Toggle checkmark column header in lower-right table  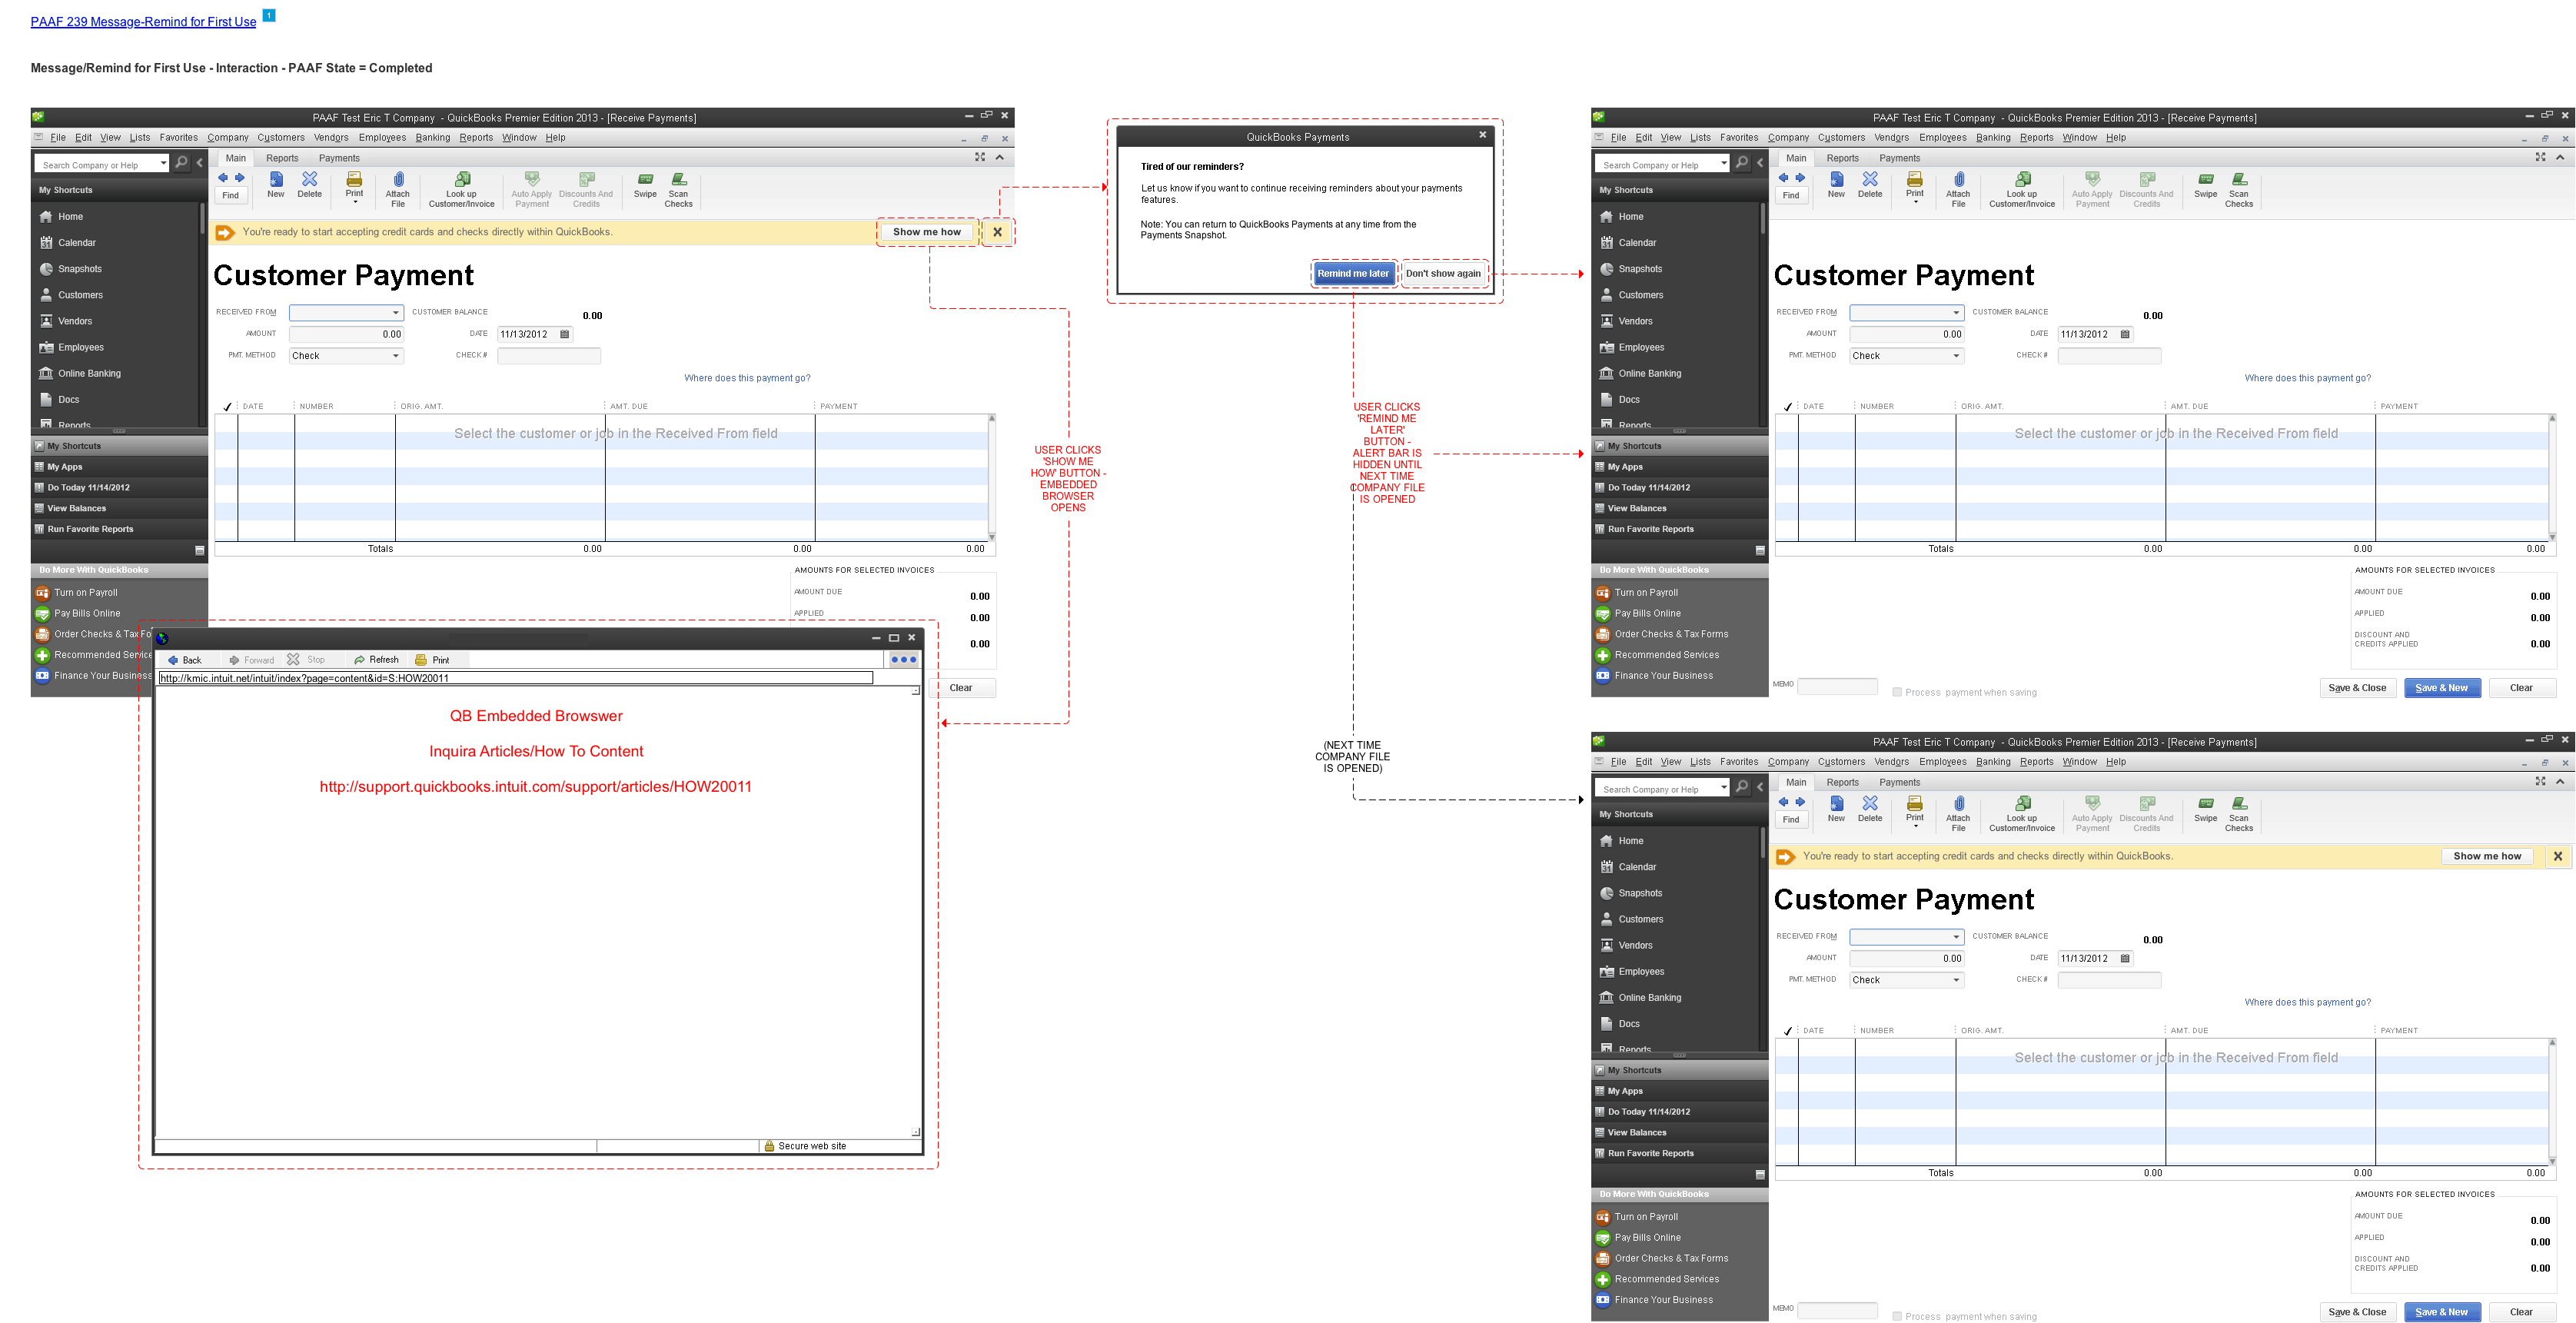1788,1030
